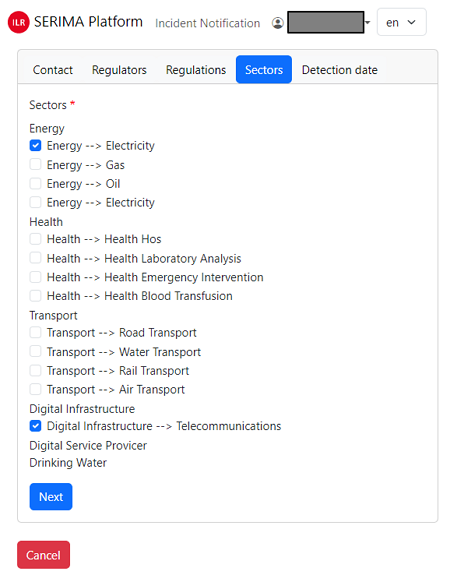Enable the Health Hos checkbox
Image resolution: width=450 pixels, height=582 pixels.
36,239
